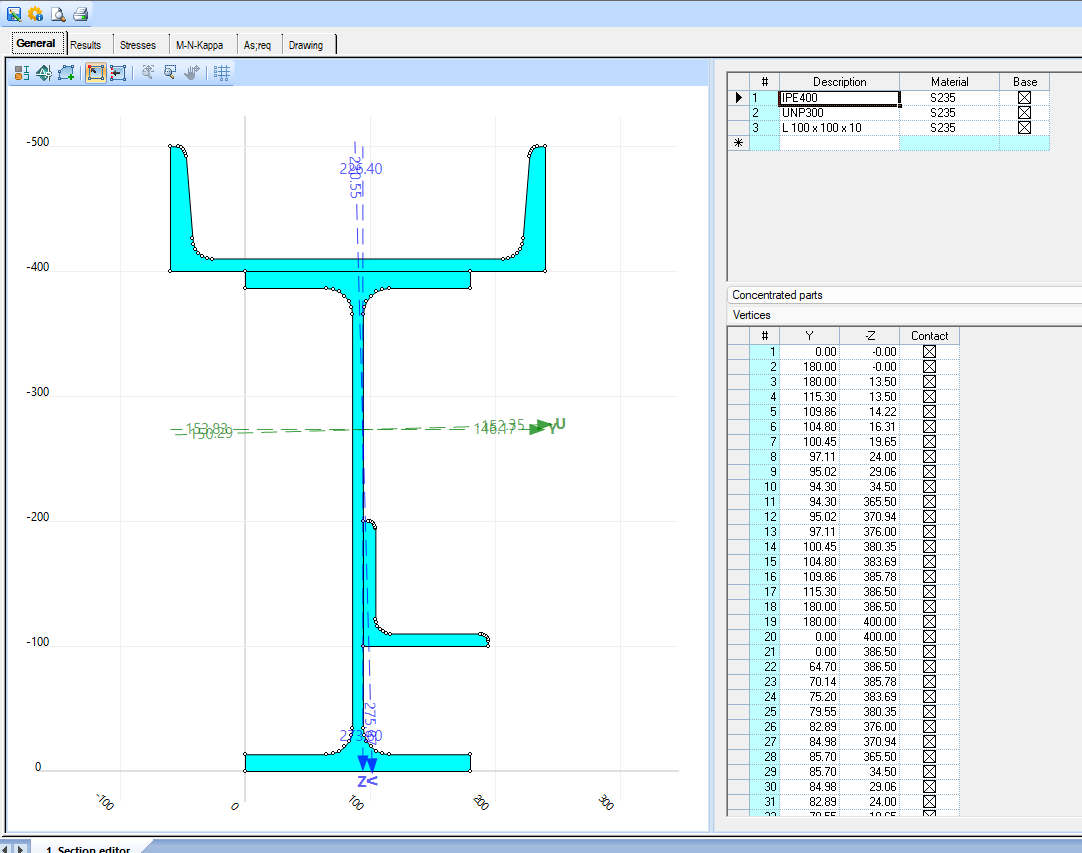Toggle Base checkbox for IPE400
This screenshot has width=1082, height=853.
click(x=1025, y=98)
